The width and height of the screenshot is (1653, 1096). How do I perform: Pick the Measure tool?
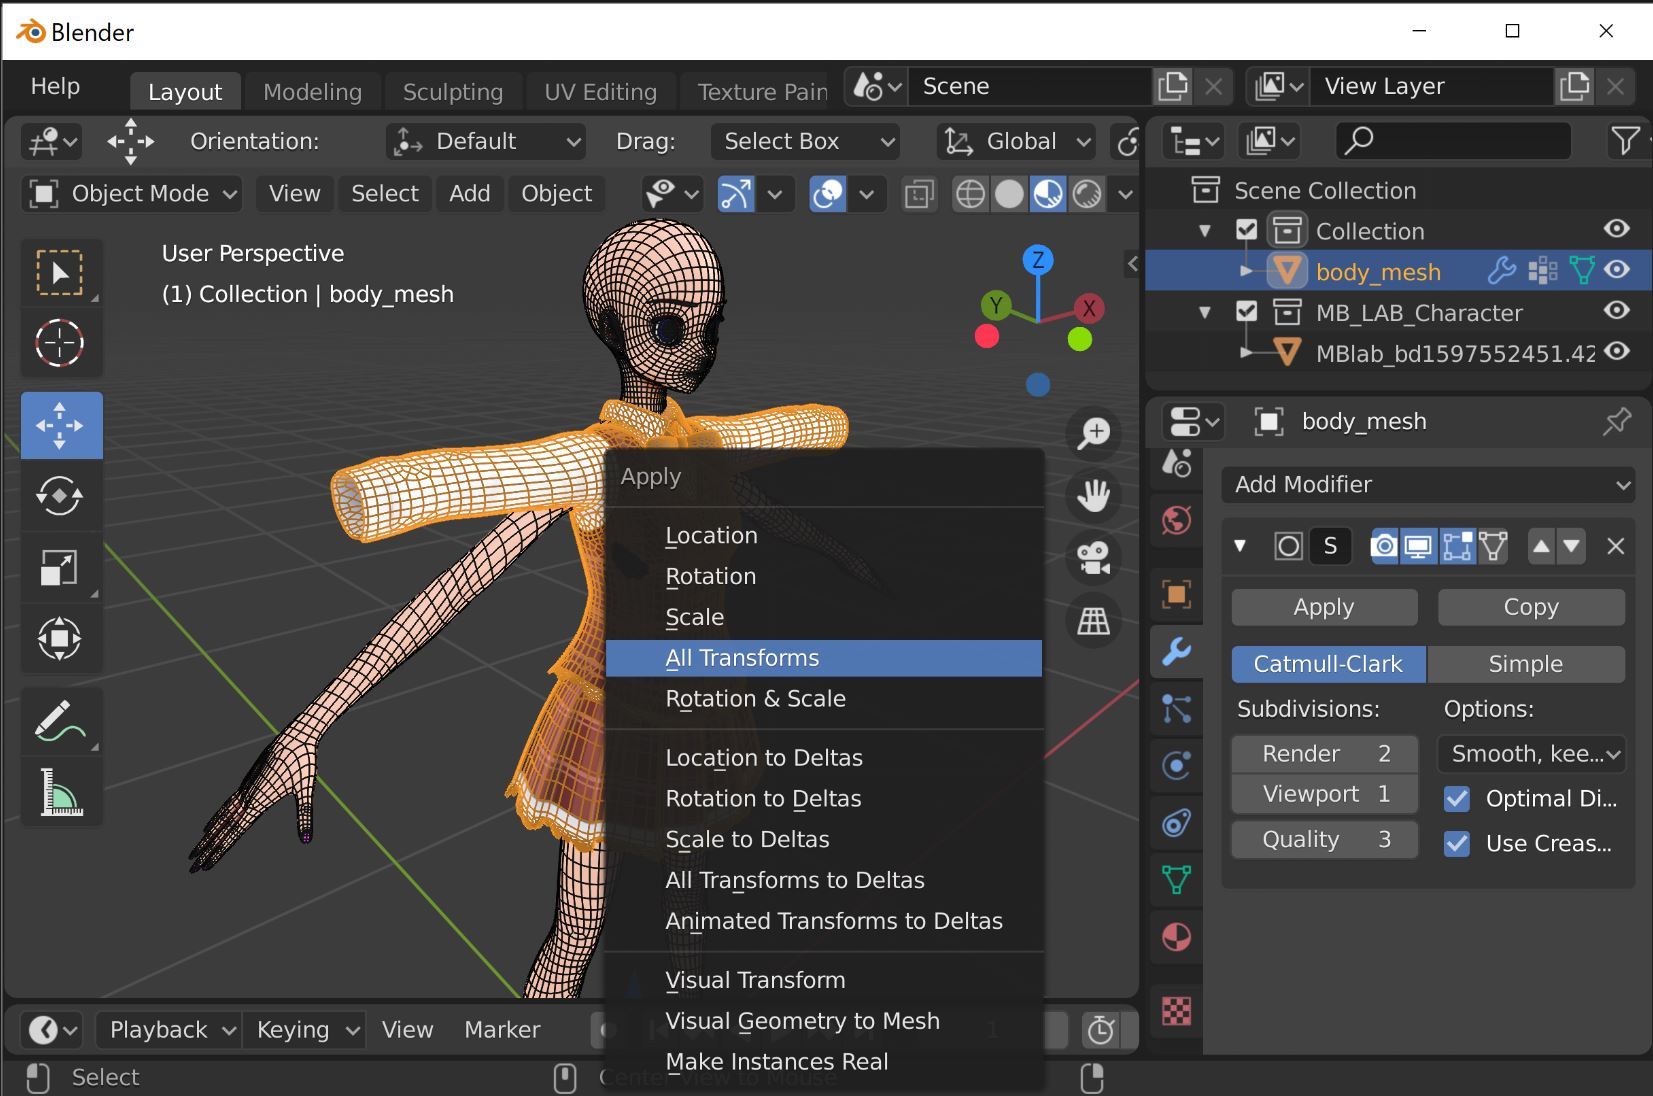tap(60, 792)
